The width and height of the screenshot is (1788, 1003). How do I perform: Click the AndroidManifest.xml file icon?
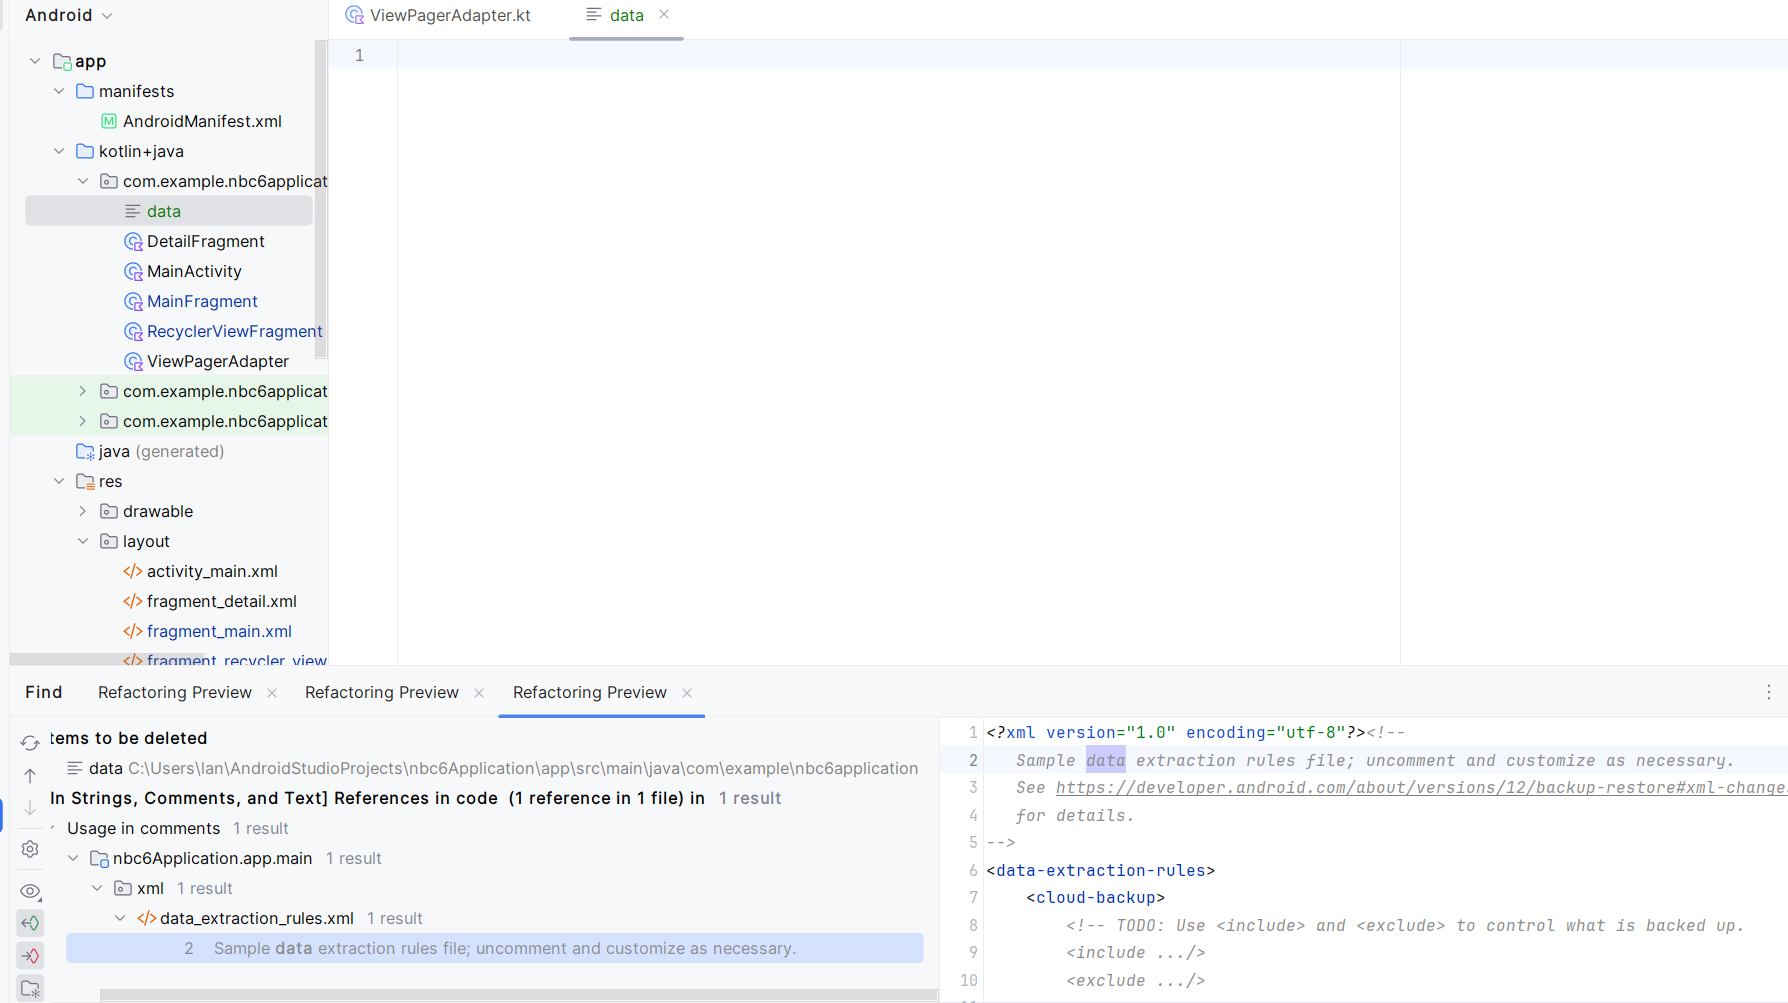(109, 122)
